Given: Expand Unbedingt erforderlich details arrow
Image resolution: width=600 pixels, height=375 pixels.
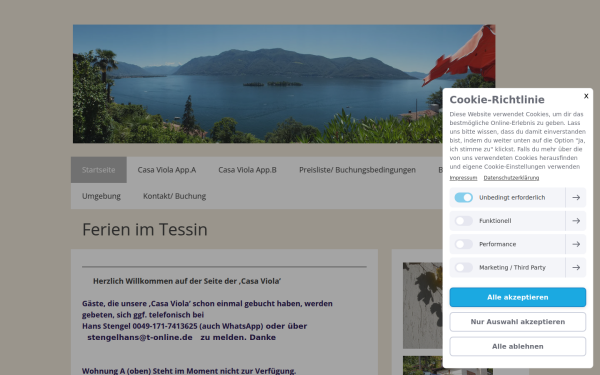Looking at the screenshot, I should [x=576, y=197].
